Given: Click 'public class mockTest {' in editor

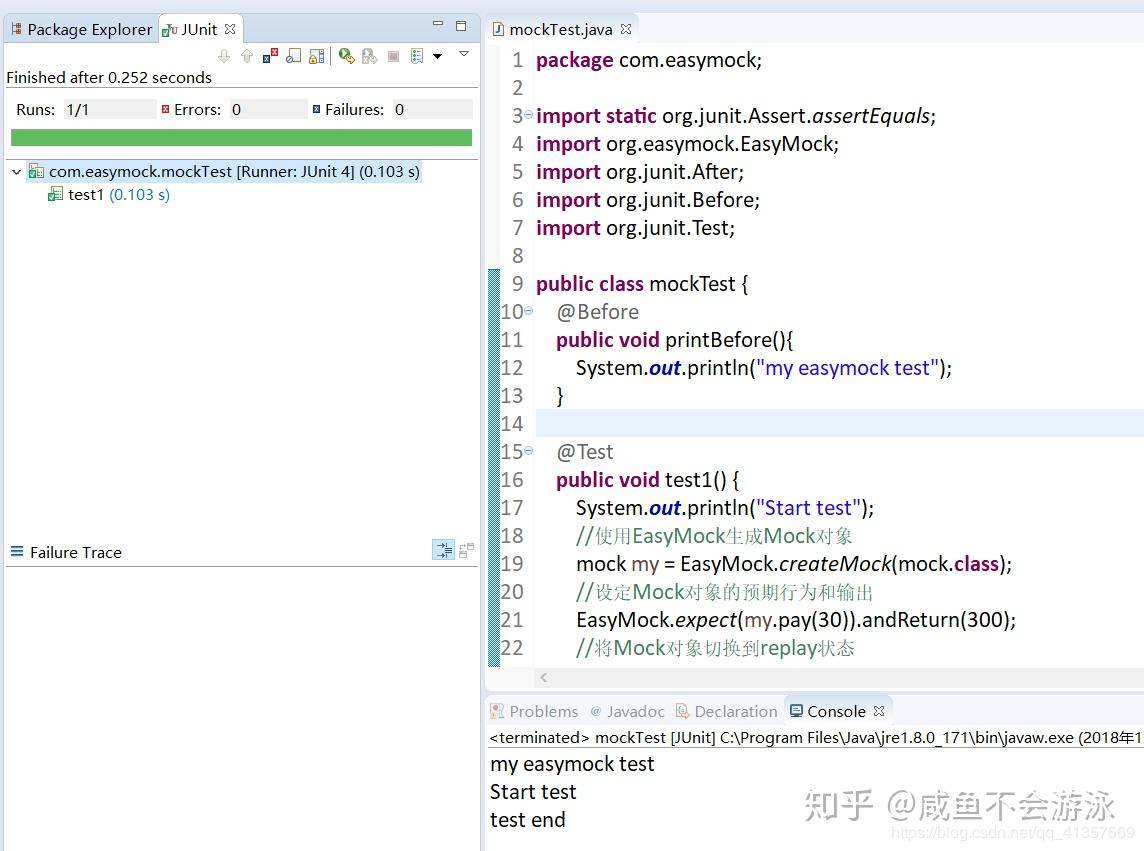Looking at the screenshot, I should (642, 284).
